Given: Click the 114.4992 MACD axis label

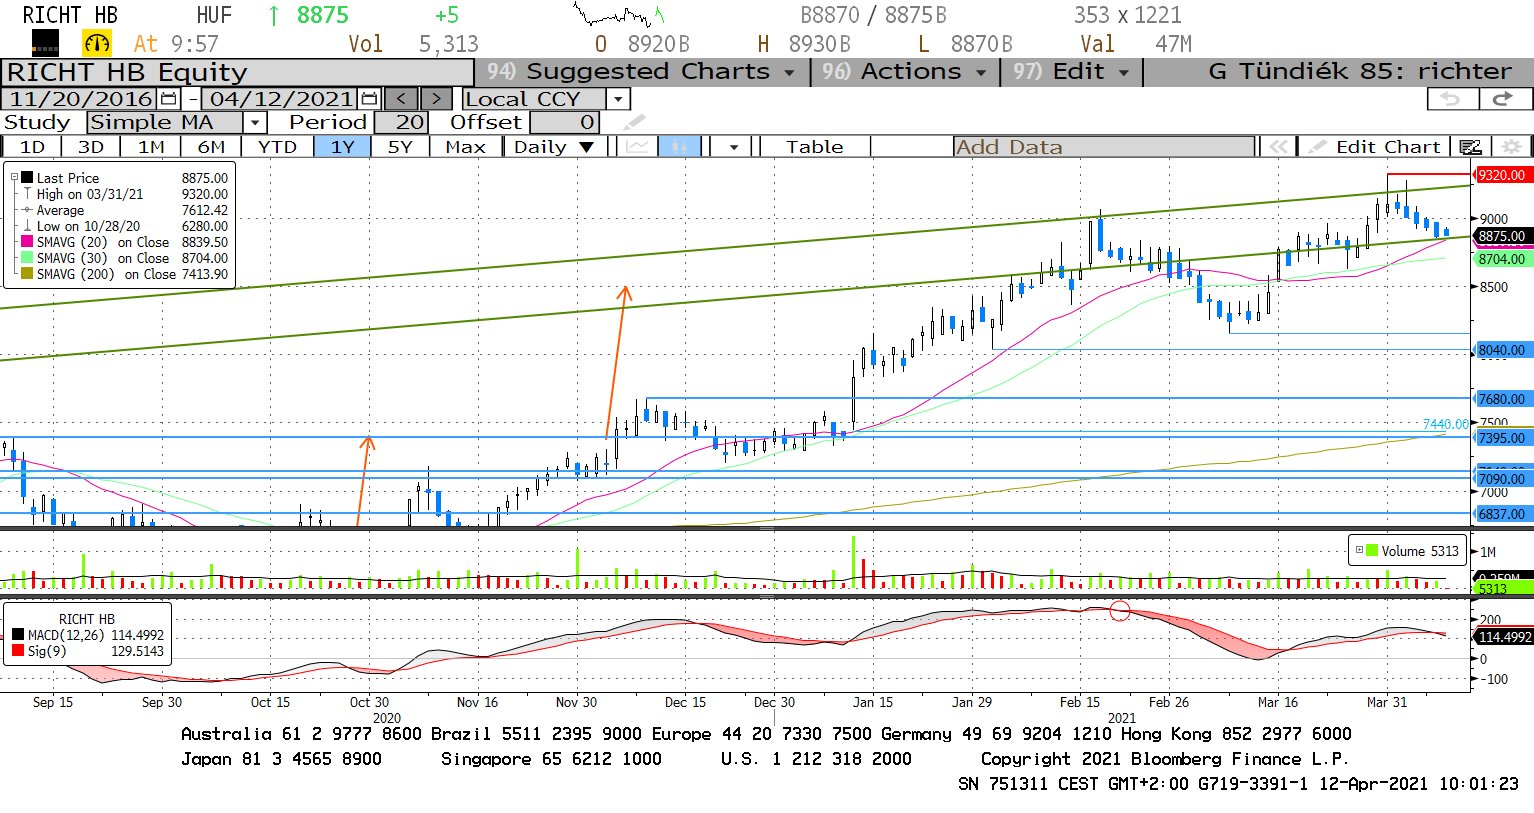Looking at the screenshot, I should coord(1504,637).
